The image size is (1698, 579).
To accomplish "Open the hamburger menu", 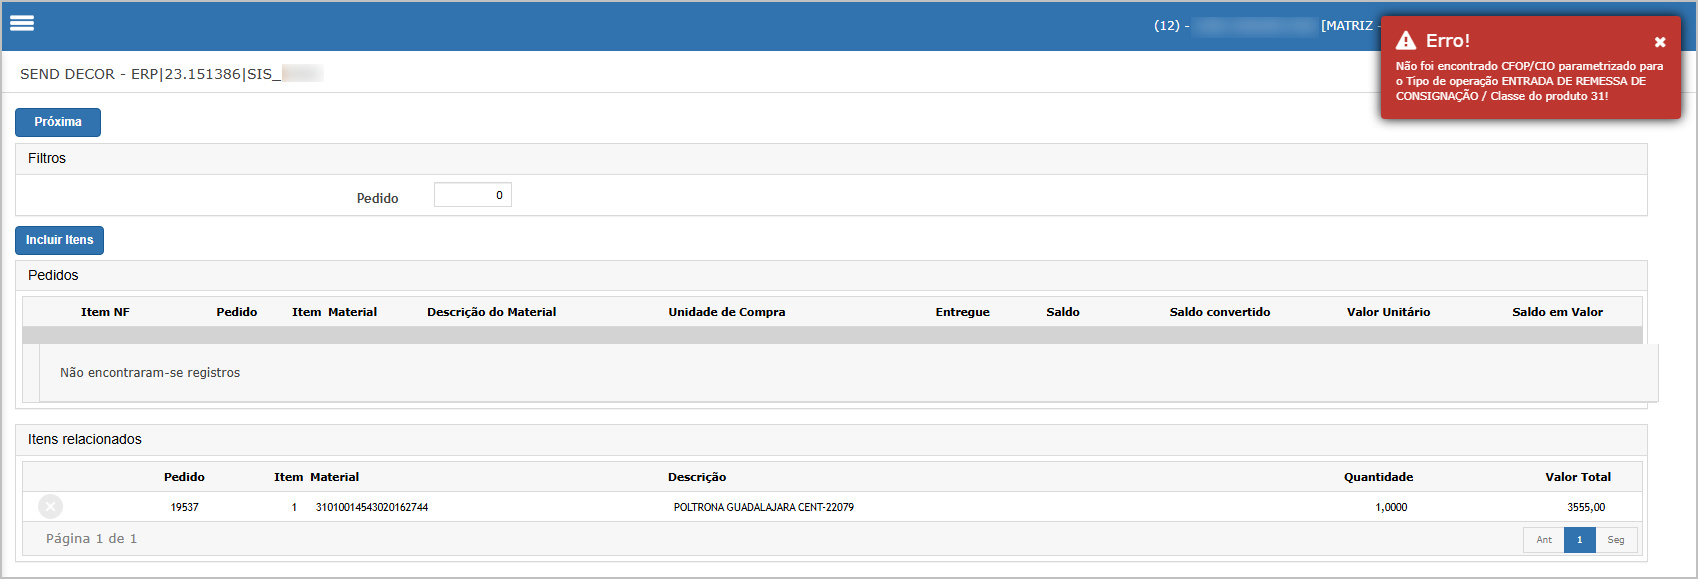I will point(22,23).
